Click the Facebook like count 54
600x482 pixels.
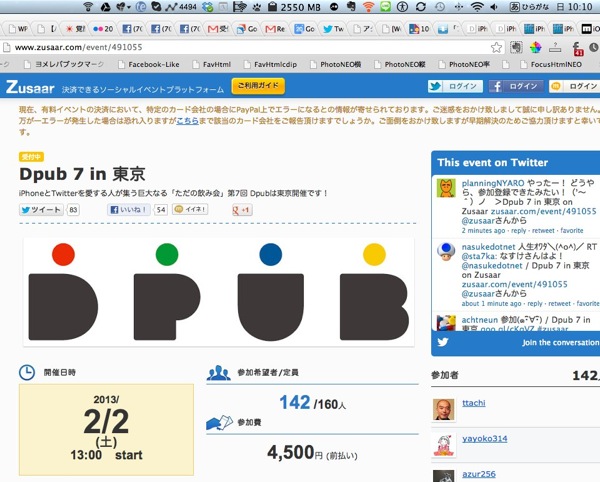[161, 210]
